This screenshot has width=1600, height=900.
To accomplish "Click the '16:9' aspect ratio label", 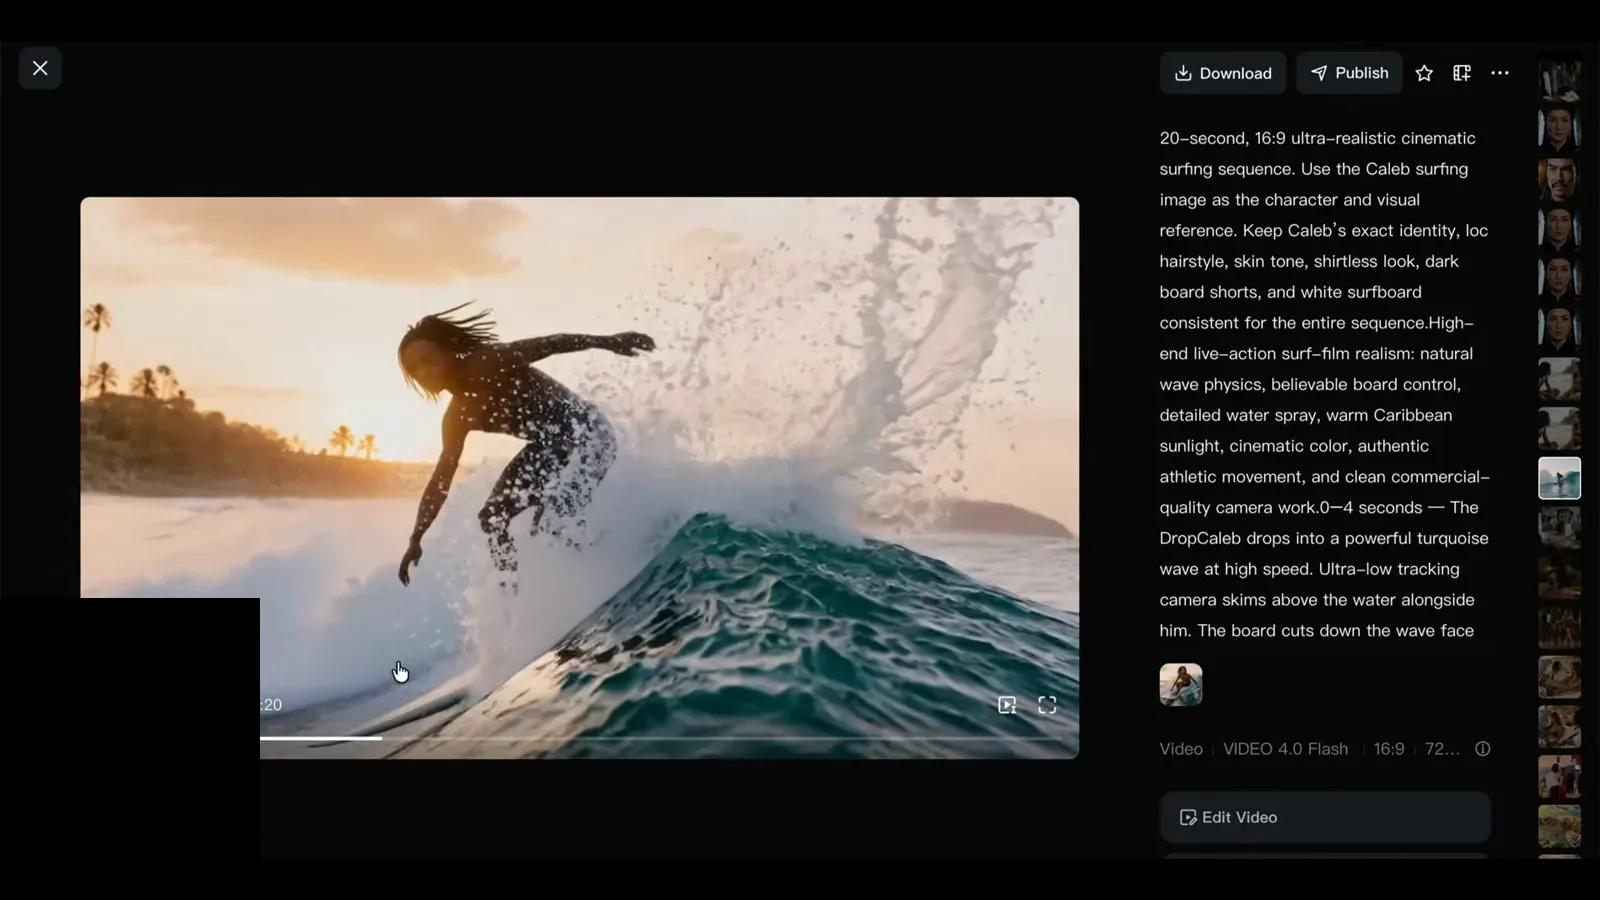I will click(x=1389, y=749).
